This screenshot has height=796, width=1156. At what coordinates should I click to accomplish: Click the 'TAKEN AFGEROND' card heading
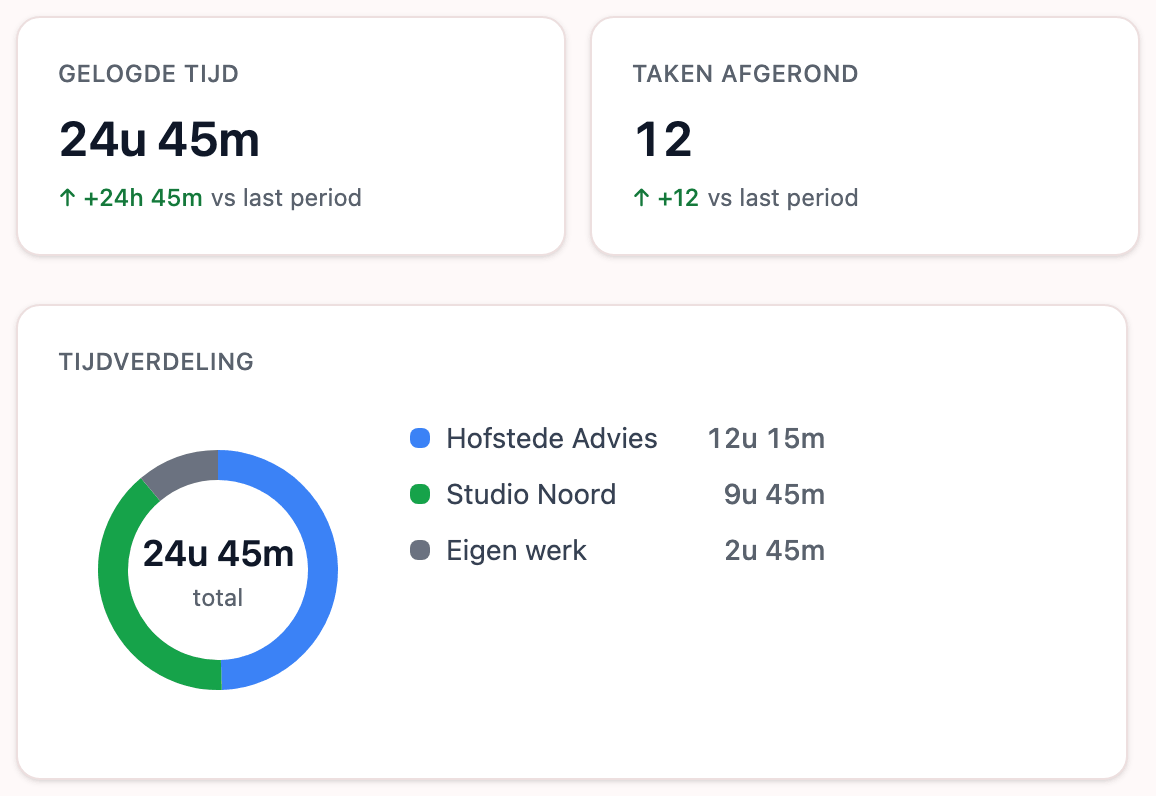coord(745,74)
